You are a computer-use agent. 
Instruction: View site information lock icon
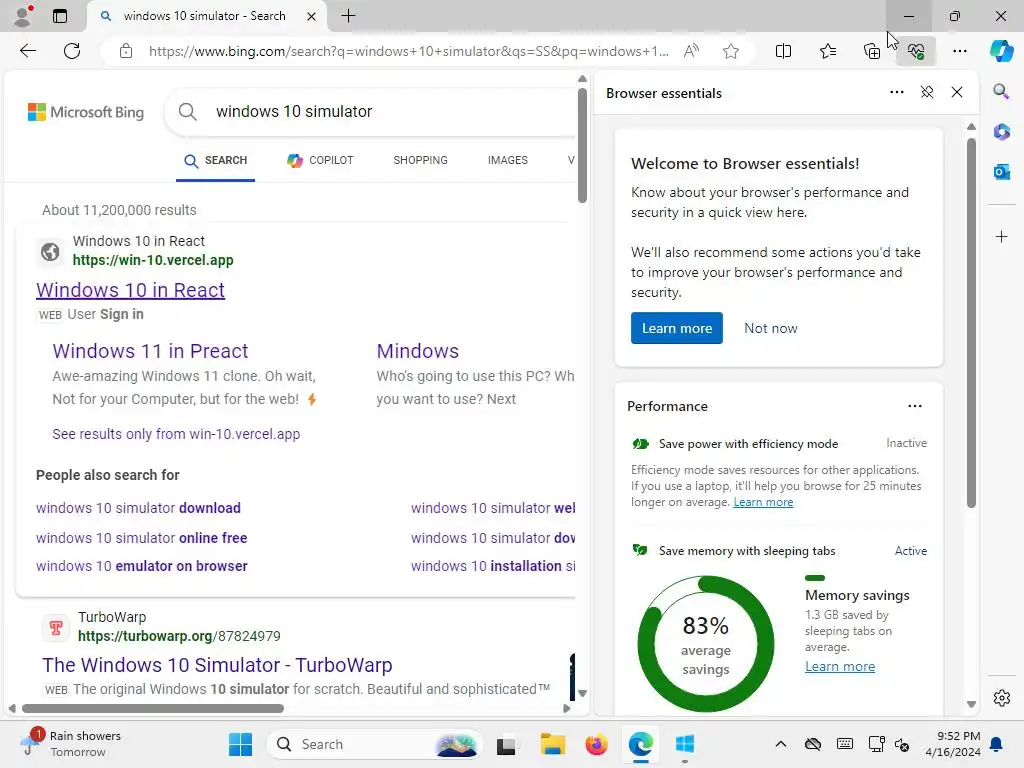click(x=126, y=51)
